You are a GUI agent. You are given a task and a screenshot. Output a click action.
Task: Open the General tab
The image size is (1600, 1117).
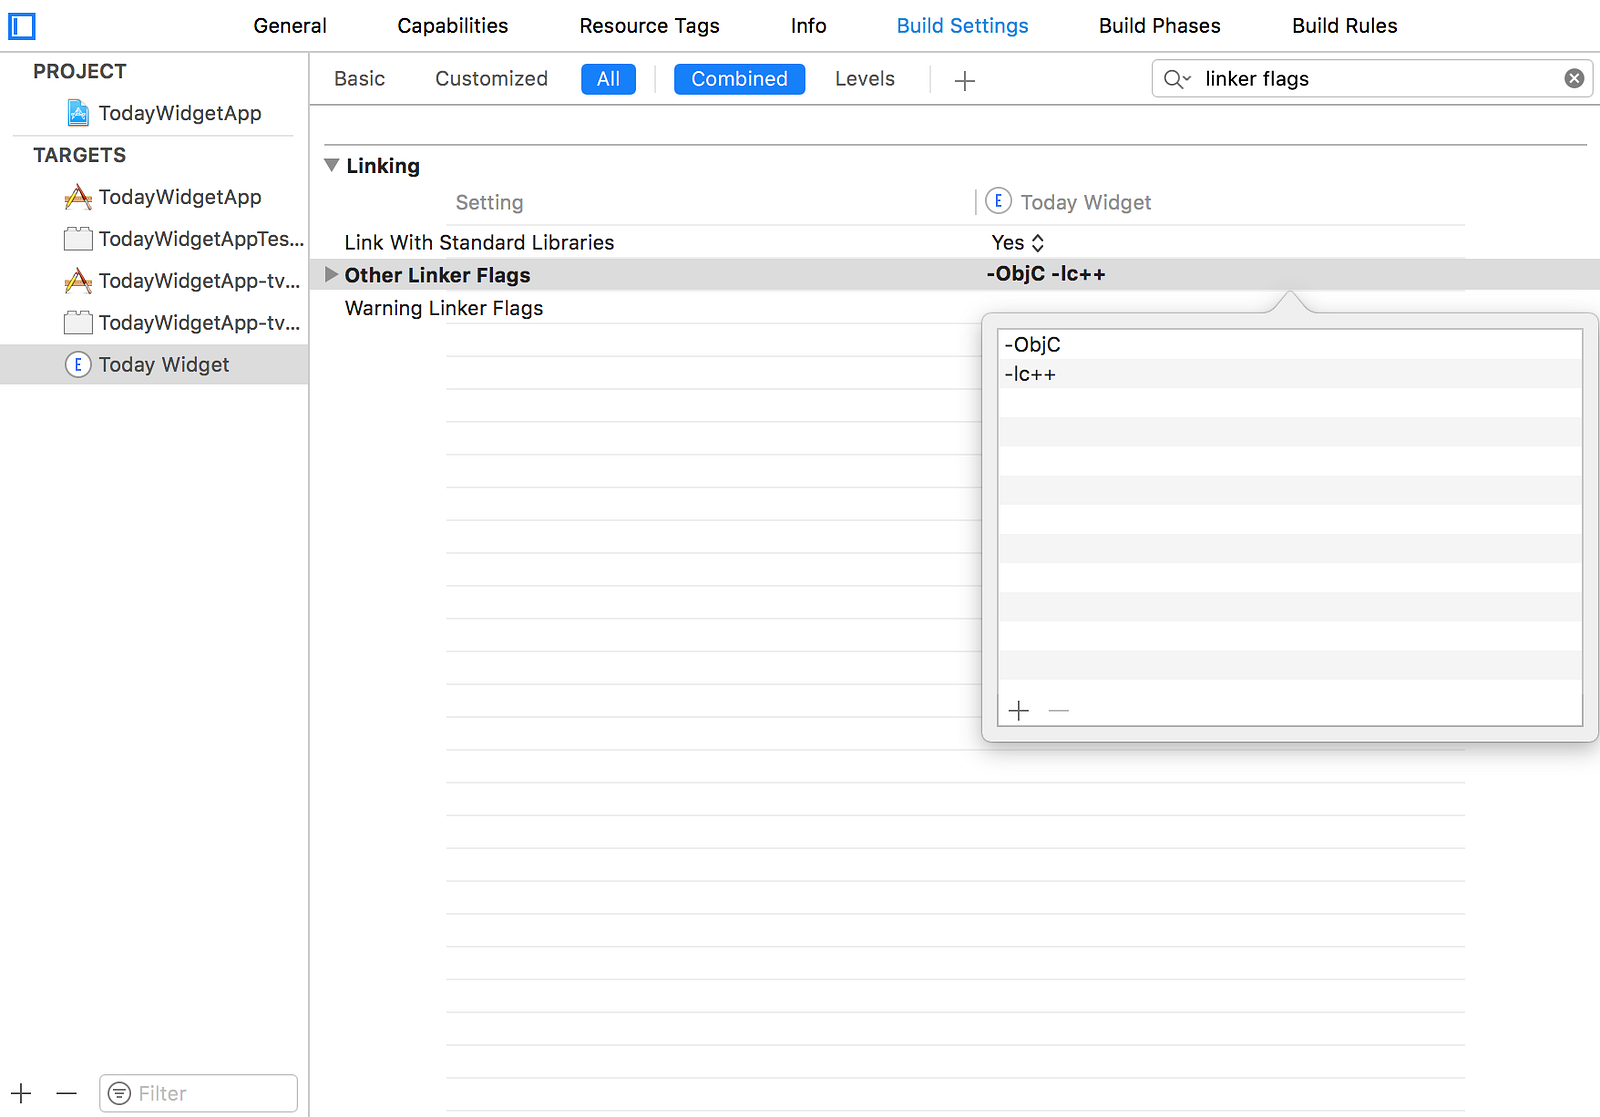pyautogui.click(x=290, y=26)
